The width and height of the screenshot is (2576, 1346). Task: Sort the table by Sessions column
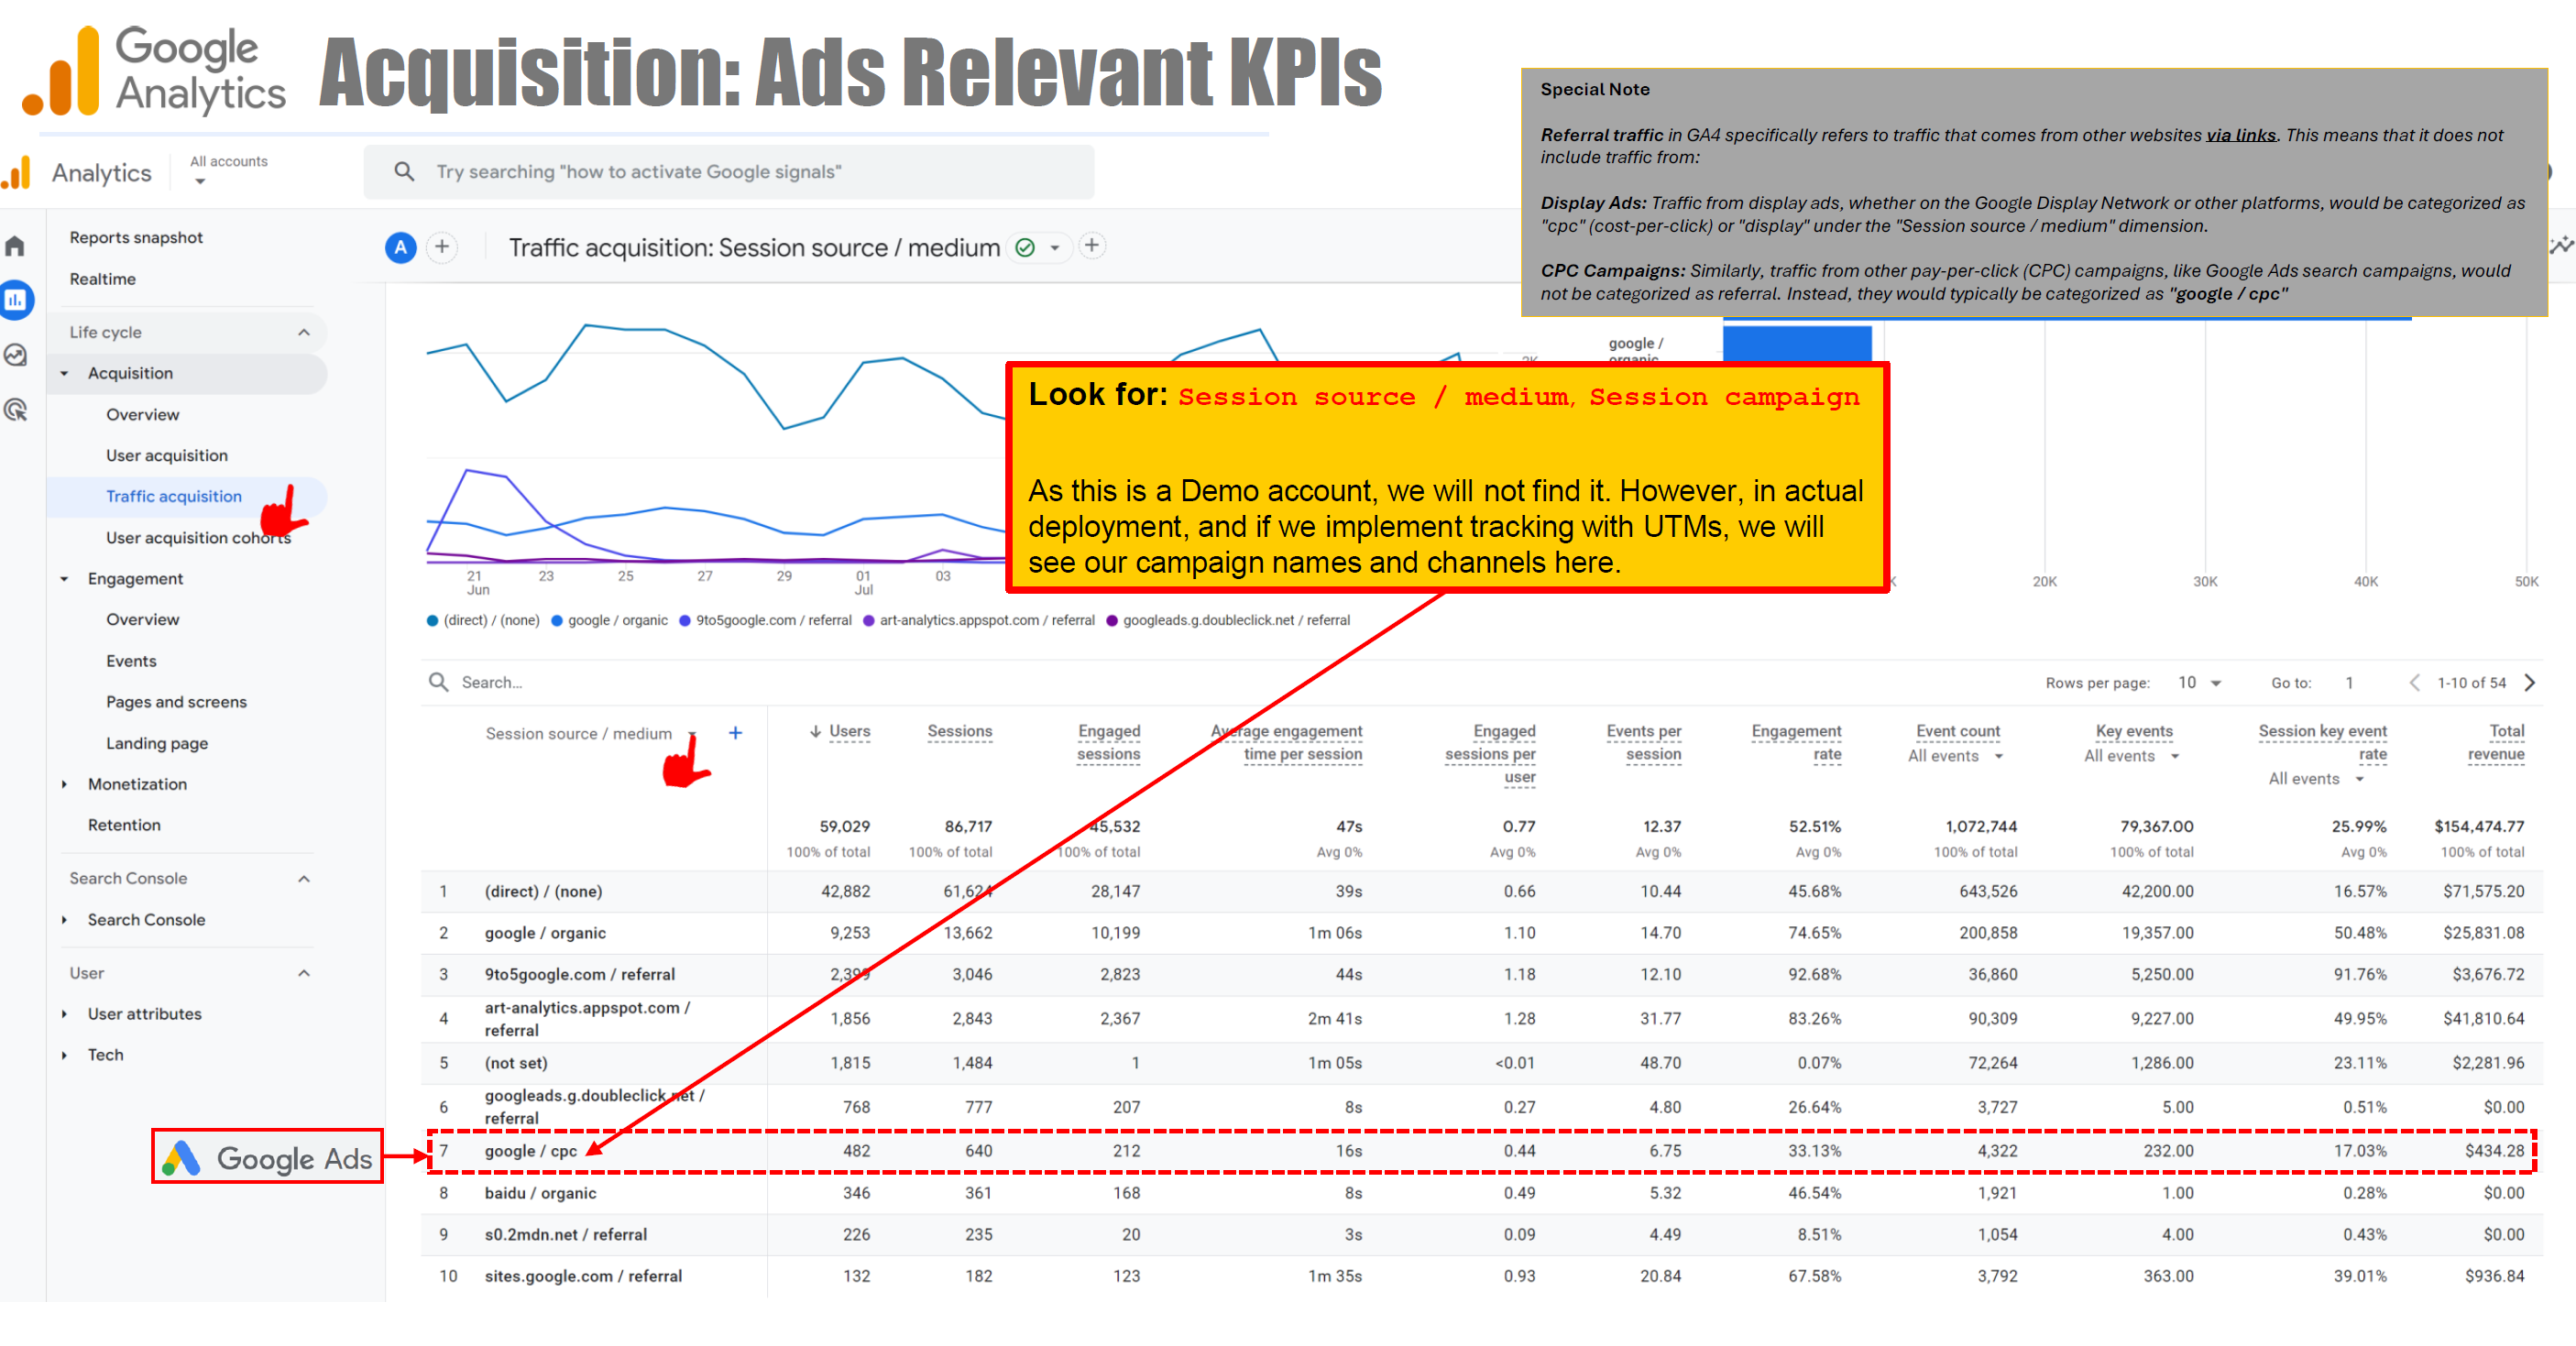click(959, 731)
